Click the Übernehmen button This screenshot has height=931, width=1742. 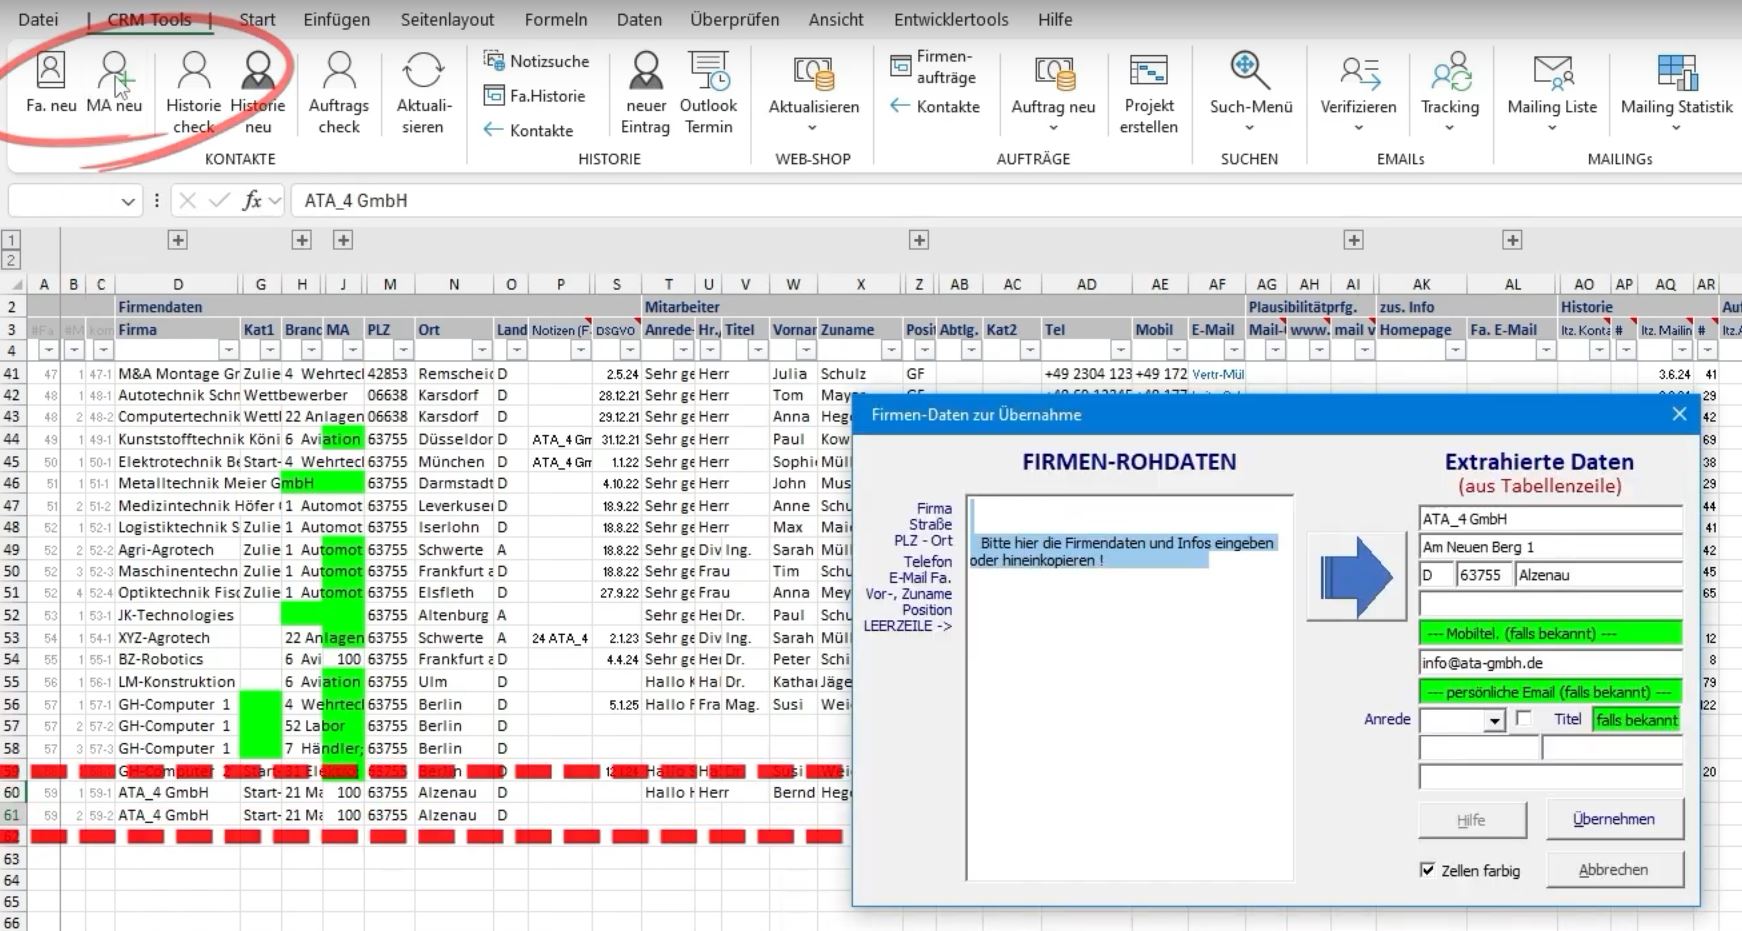1613,819
